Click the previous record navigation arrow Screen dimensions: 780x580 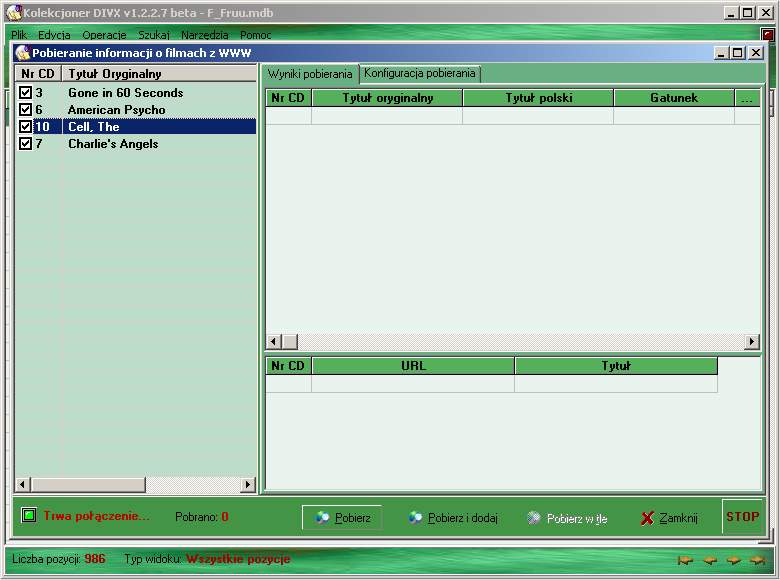710,560
